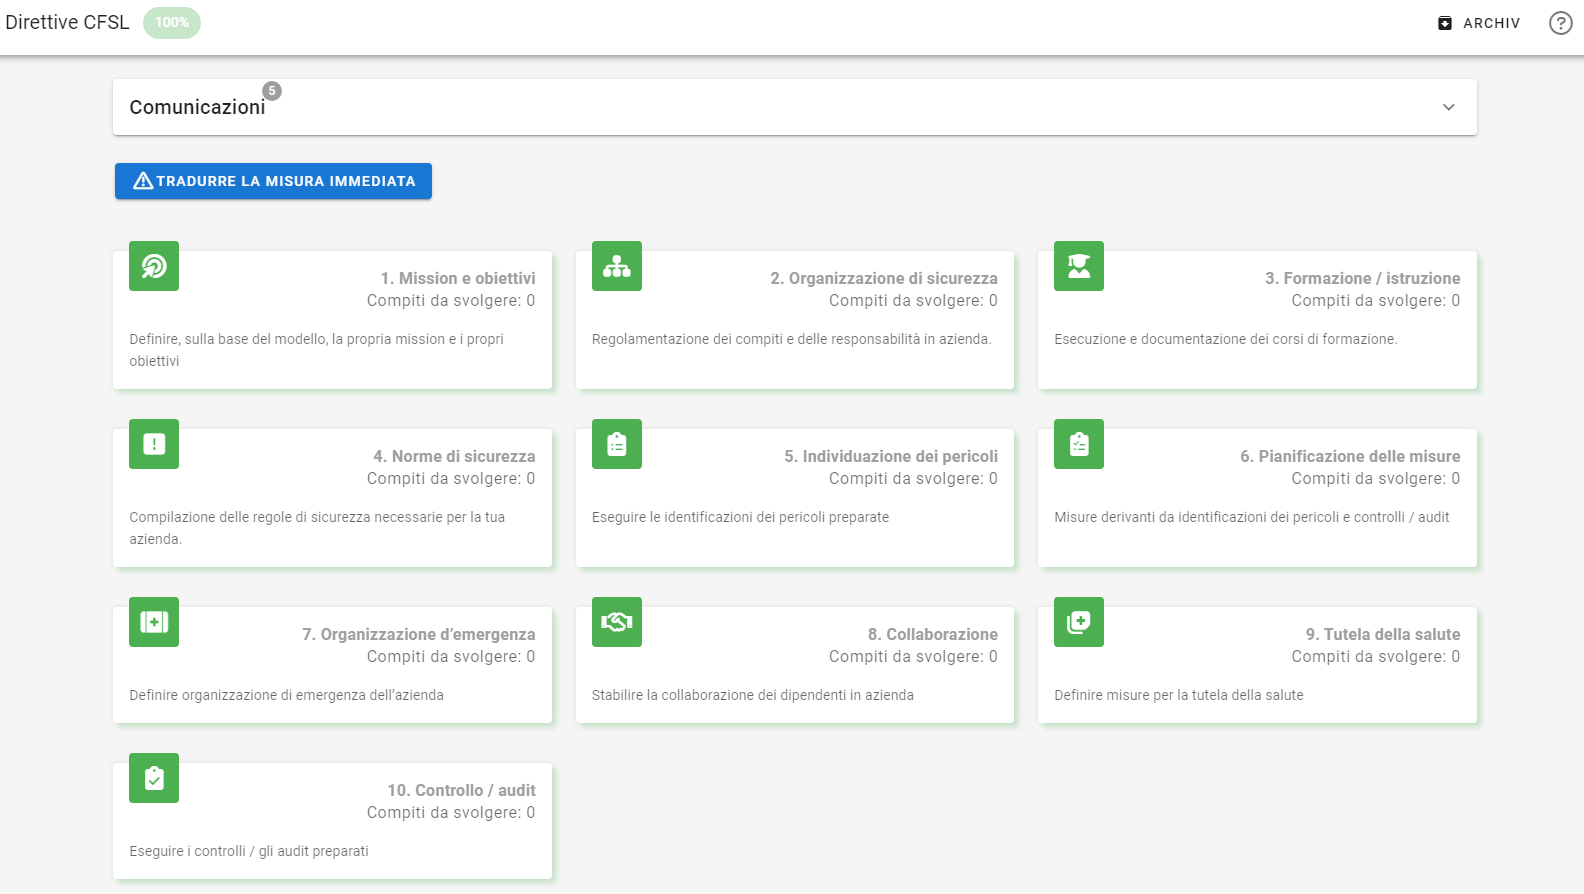Click 'Compiti da svolgere: 0' under Pianificazione delle misure
1584x894 pixels.
(x=1376, y=478)
